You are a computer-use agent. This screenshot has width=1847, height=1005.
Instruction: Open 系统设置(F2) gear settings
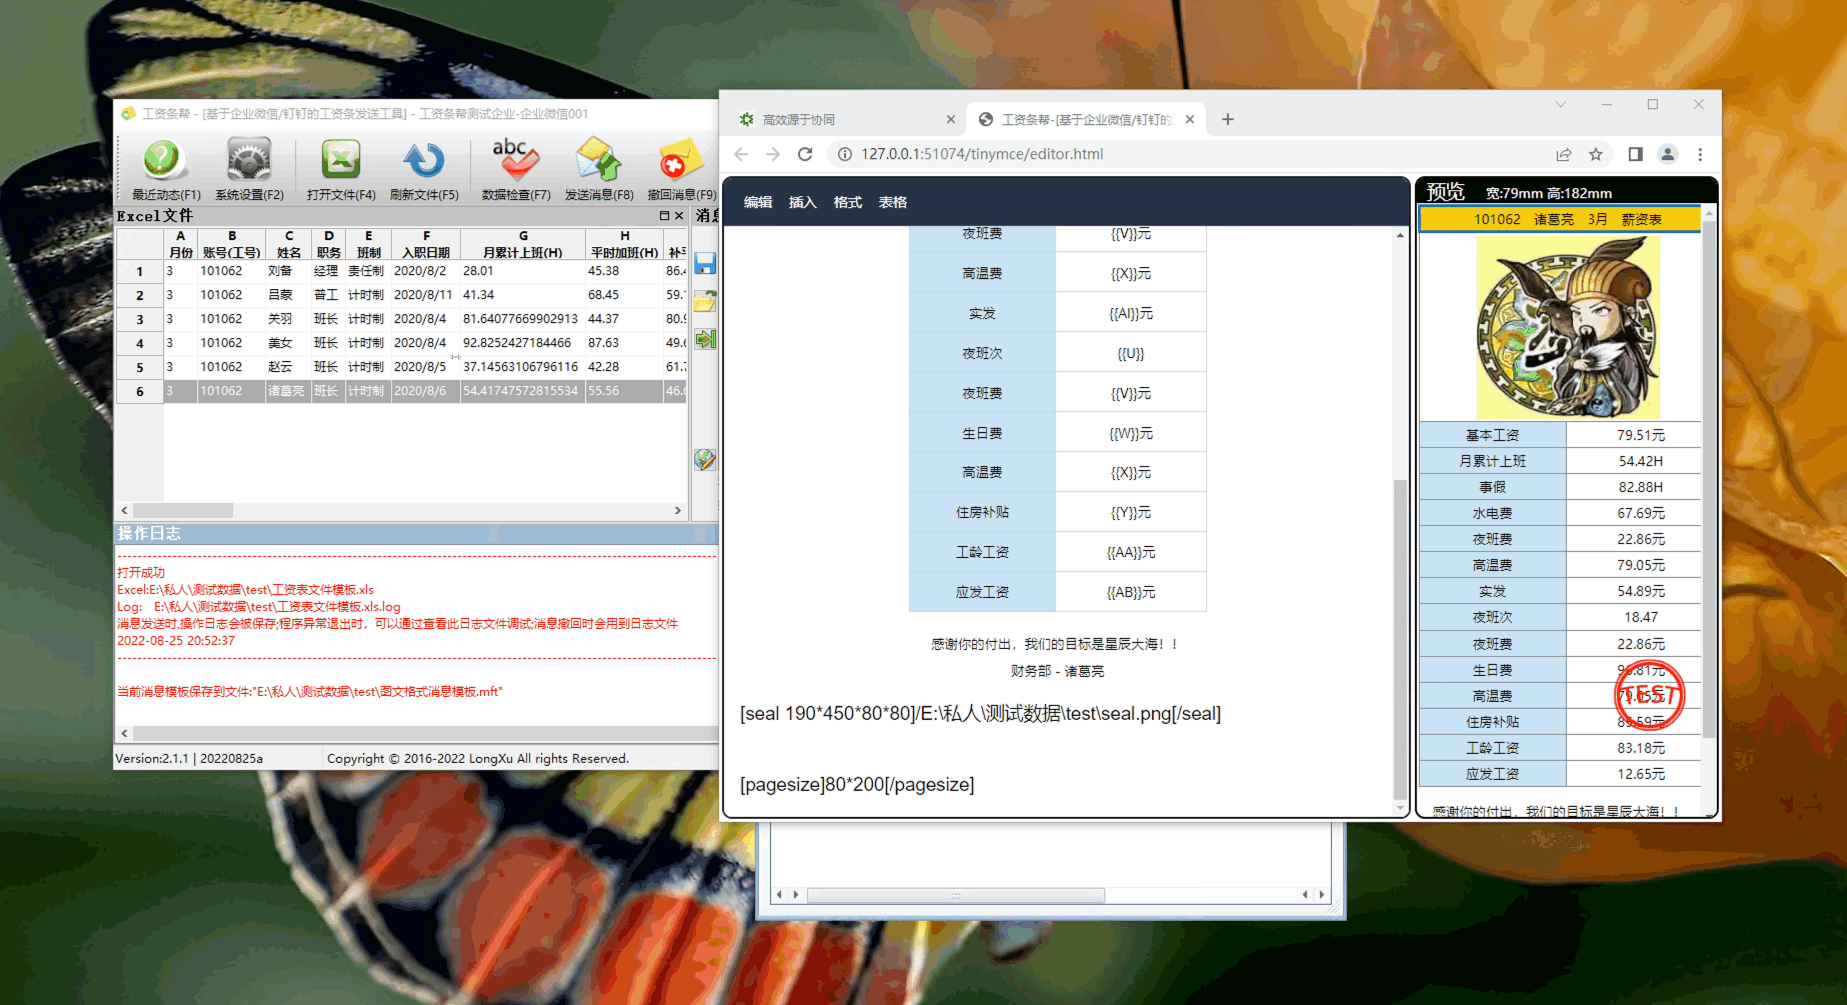(249, 160)
